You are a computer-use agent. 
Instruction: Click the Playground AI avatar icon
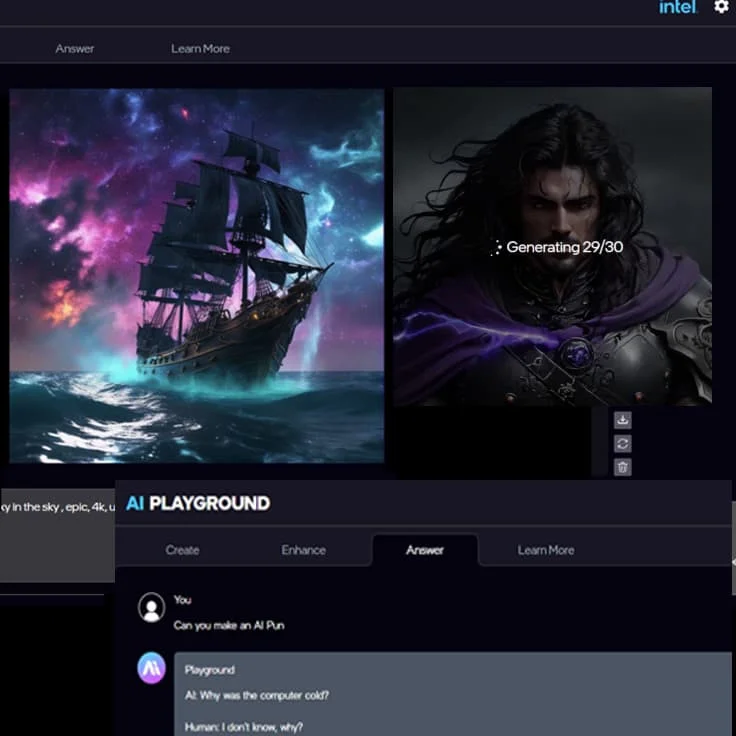click(x=151, y=669)
